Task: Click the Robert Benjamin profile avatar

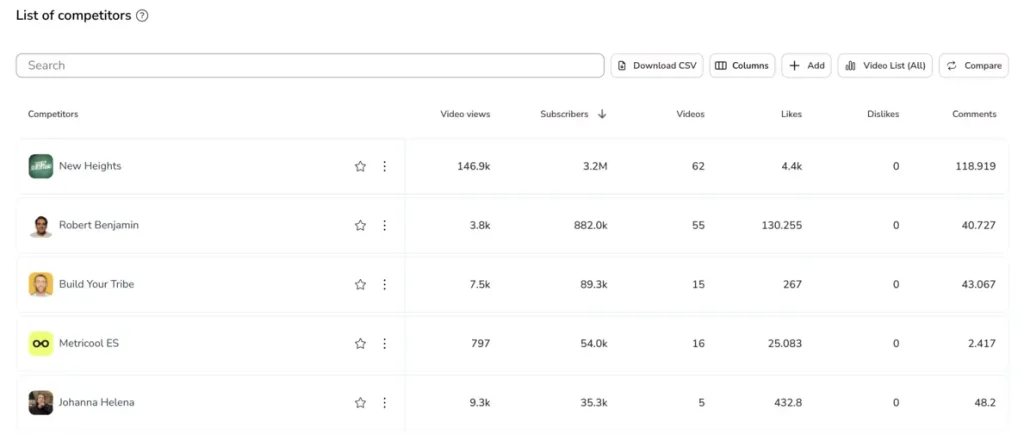Action: pos(40,225)
